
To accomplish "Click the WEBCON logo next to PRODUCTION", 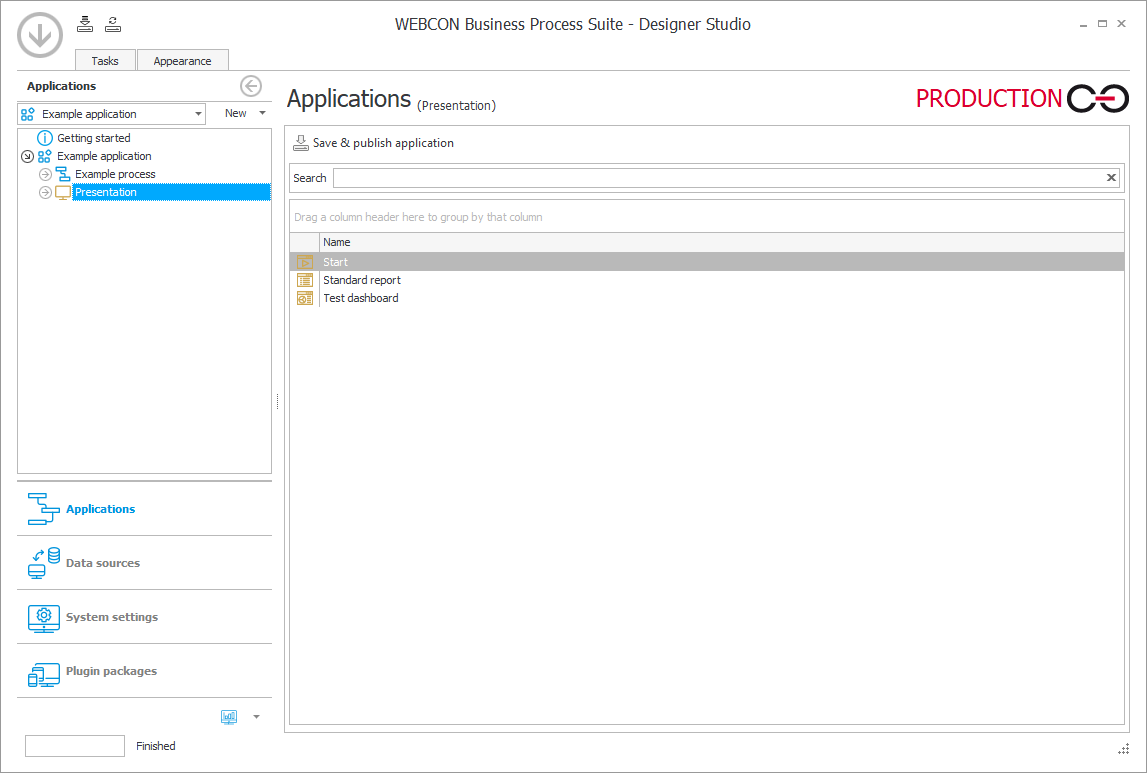I will [x=1097, y=99].
